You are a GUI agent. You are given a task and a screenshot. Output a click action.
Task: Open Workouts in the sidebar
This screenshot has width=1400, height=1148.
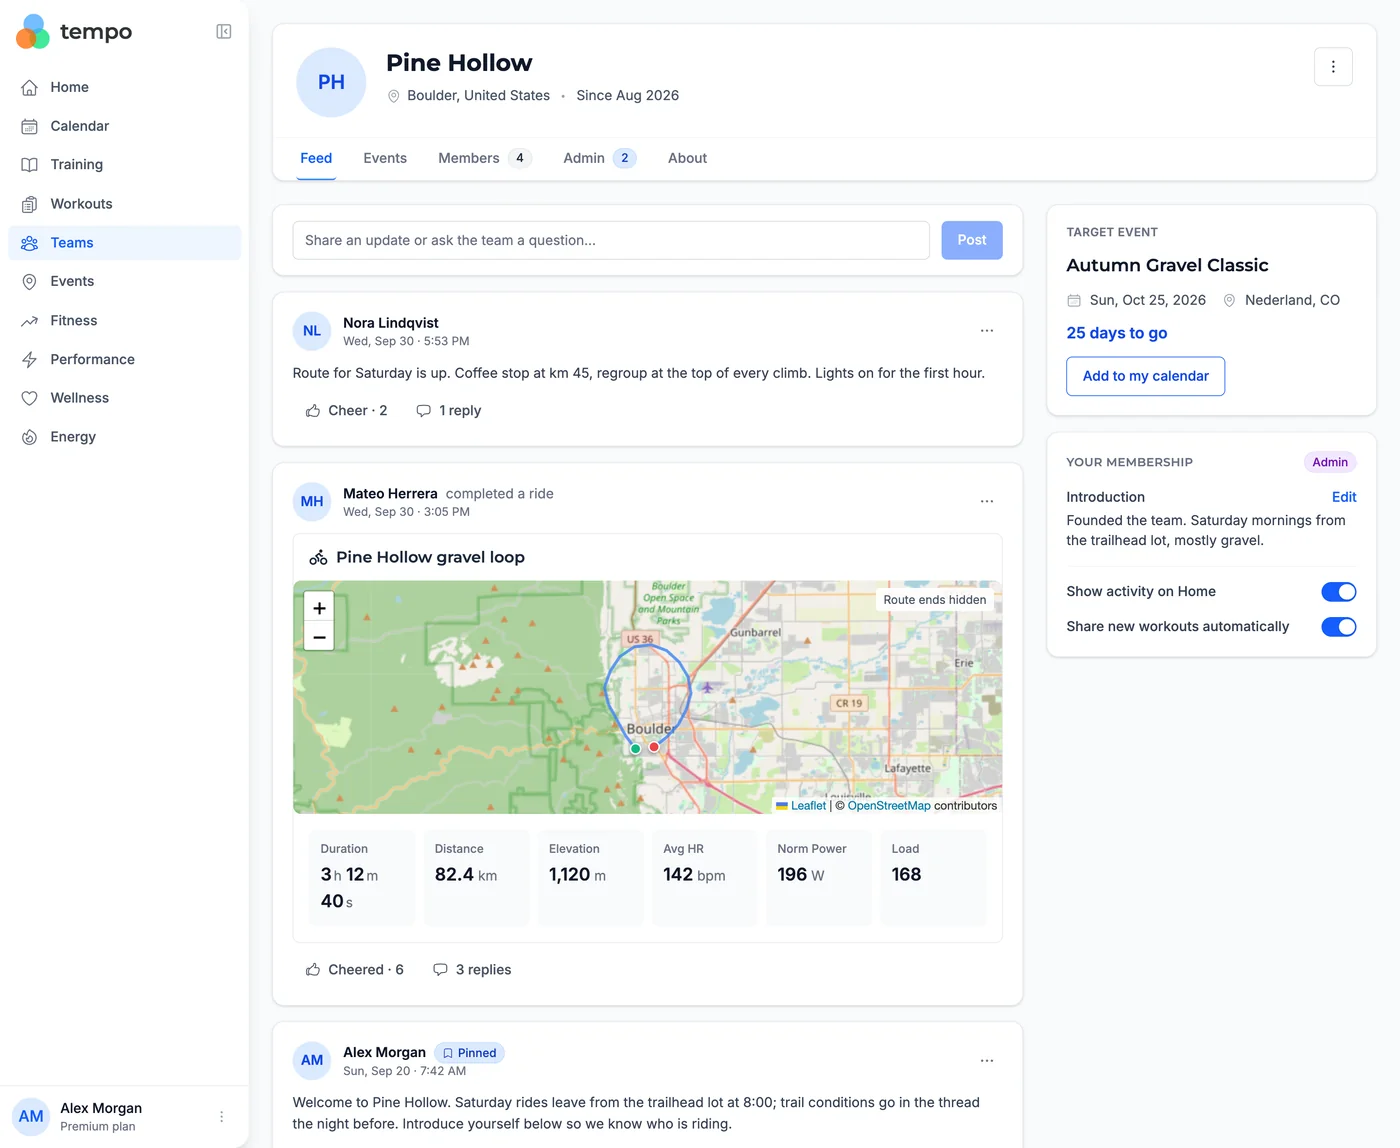[124, 204]
